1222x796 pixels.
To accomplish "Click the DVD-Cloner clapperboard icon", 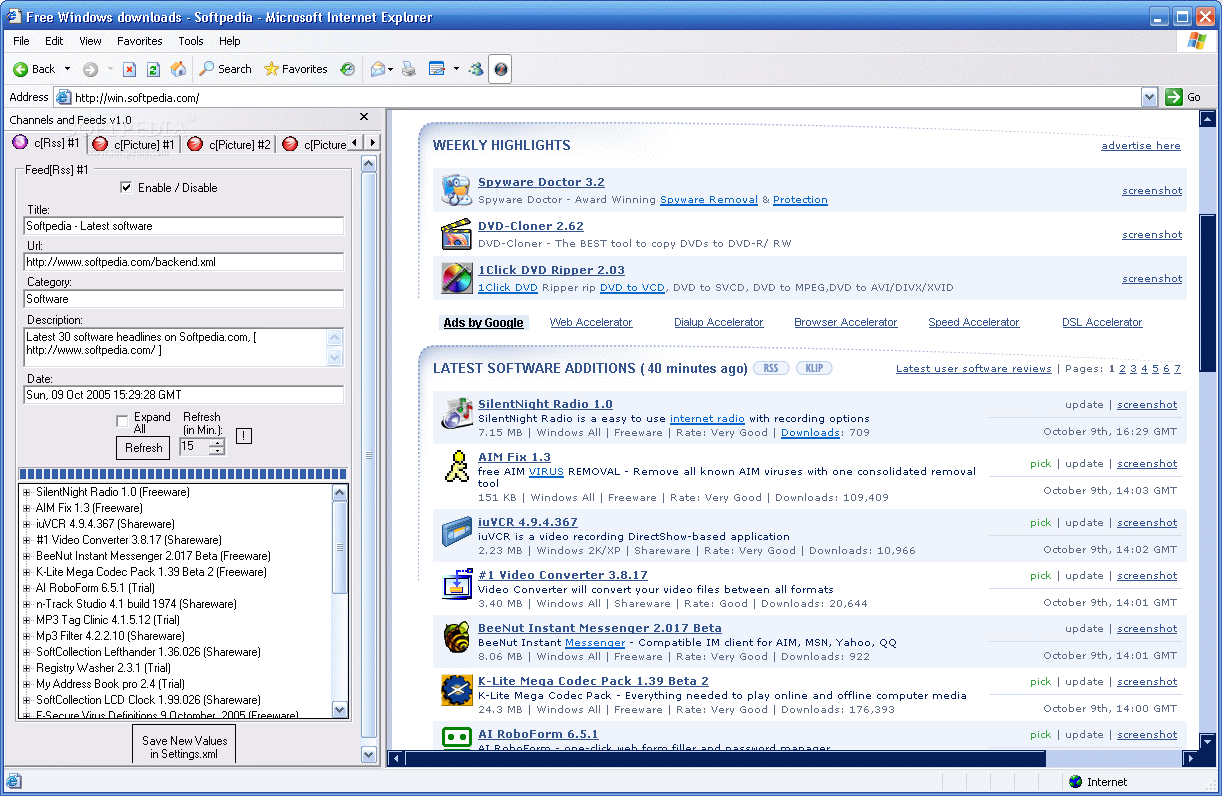I will (456, 234).
